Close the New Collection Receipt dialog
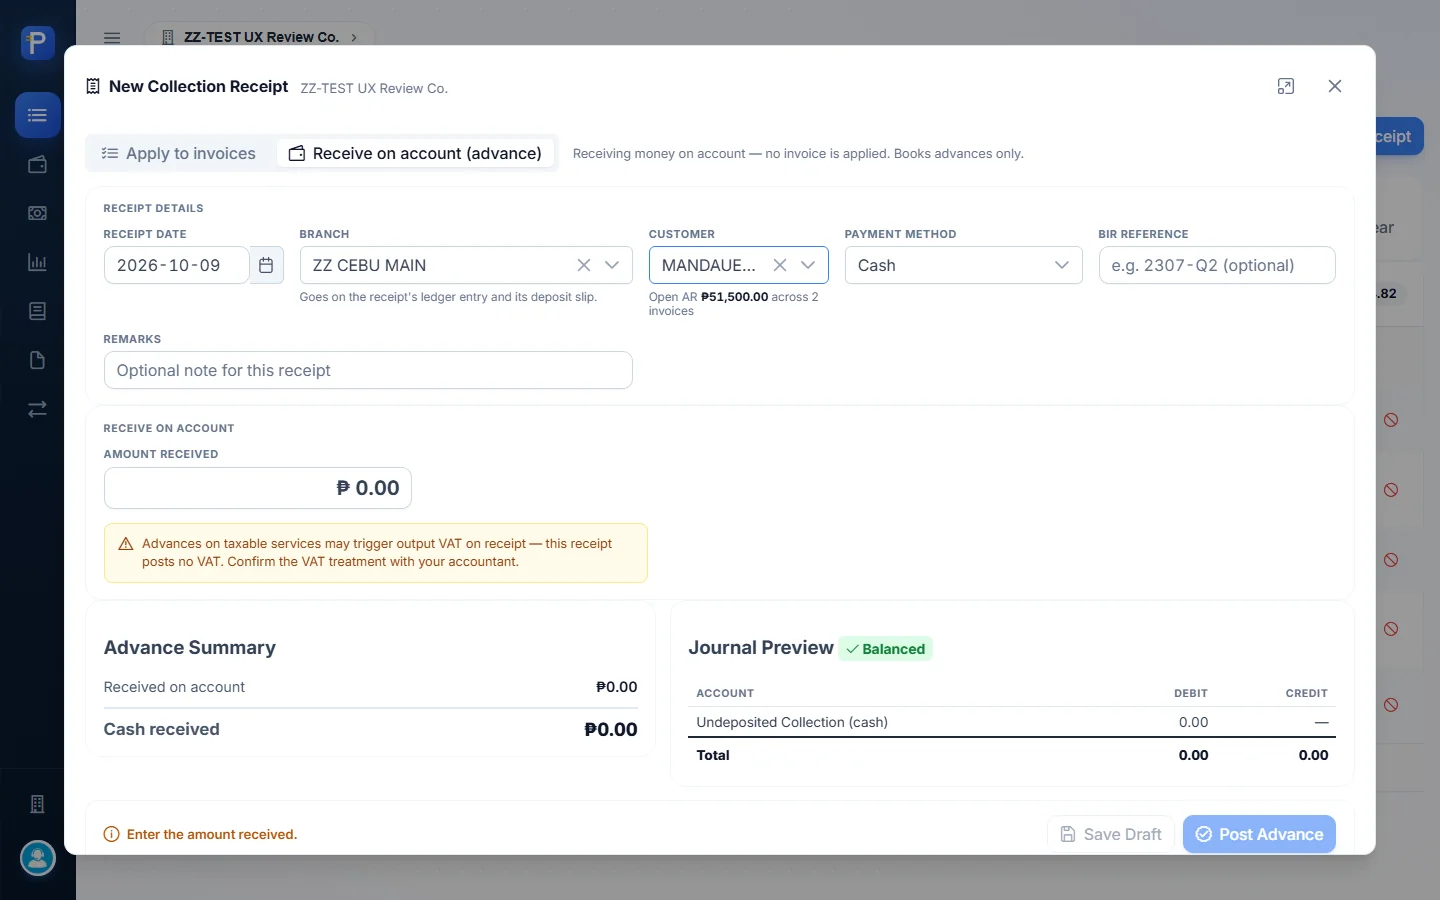This screenshot has width=1440, height=900. (x=1335, y=86)
